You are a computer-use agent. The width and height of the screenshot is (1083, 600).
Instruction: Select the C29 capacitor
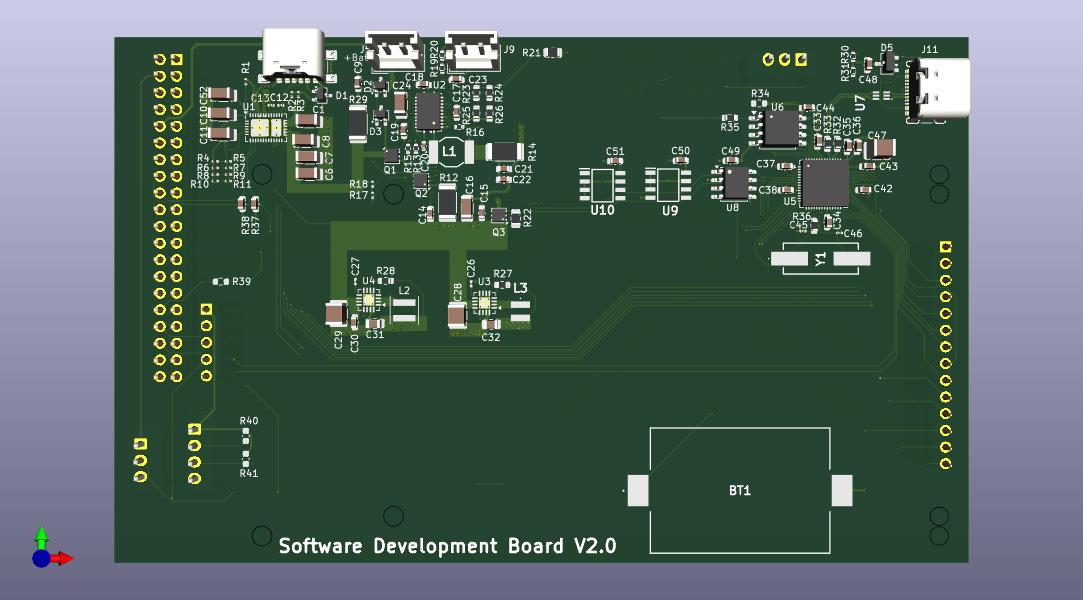pos(336,313)
